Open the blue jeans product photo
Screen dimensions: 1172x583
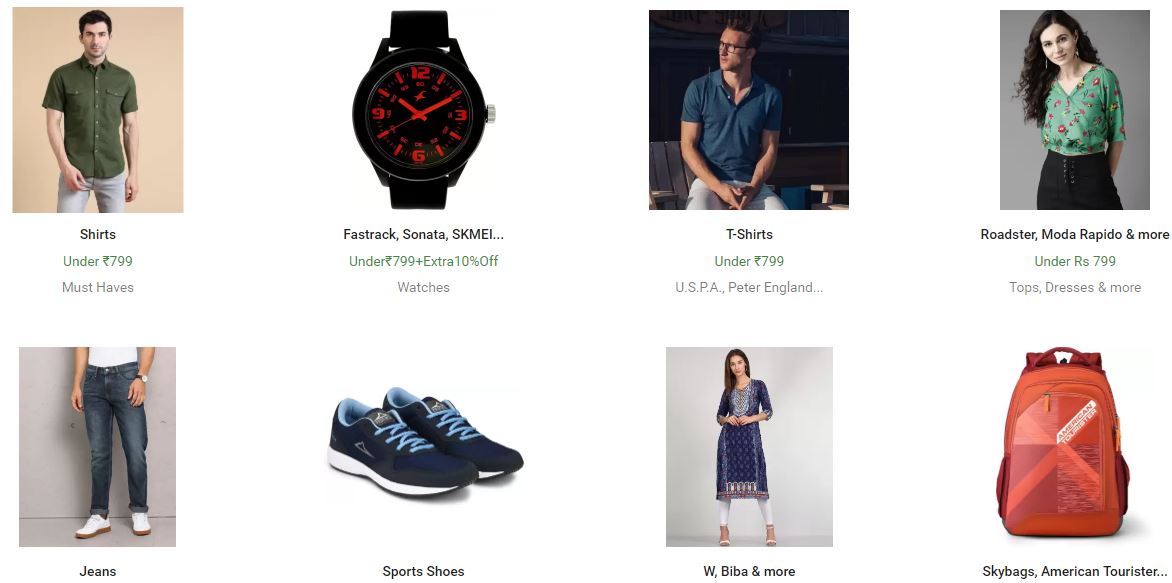point(97,447)
